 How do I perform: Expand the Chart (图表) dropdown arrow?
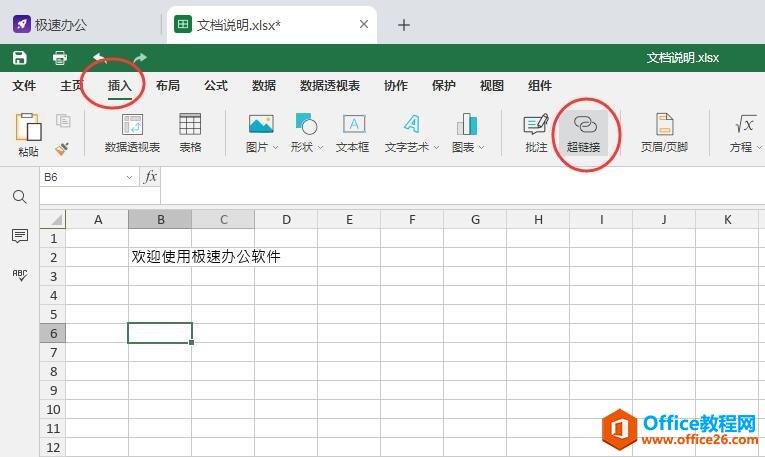(482, 147)
